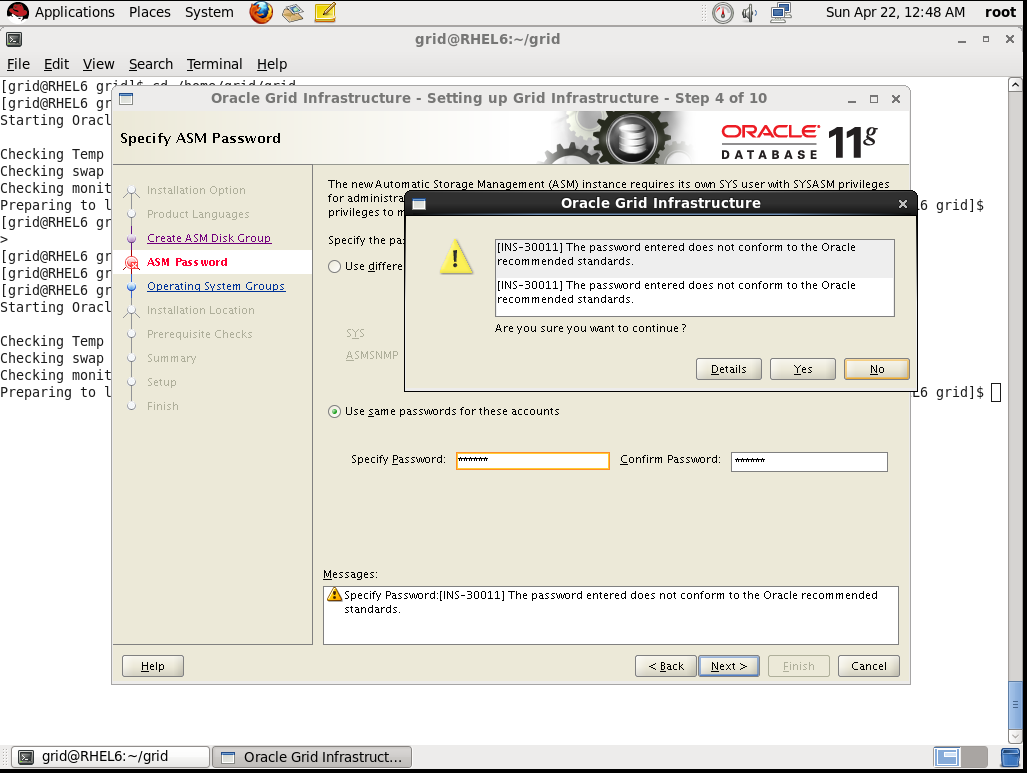Click the yellow warning exclamation icon
The width and height of the screenshot is (1027, 773).
[x=456, y=257]
